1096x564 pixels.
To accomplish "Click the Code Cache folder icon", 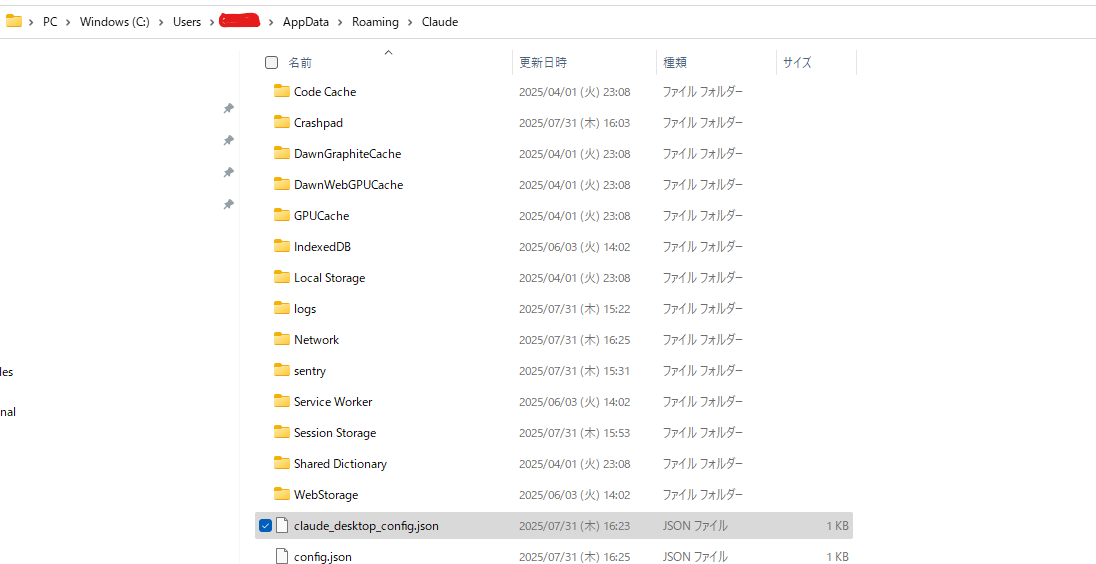I will pyautogui.click(x=282, y=91).
